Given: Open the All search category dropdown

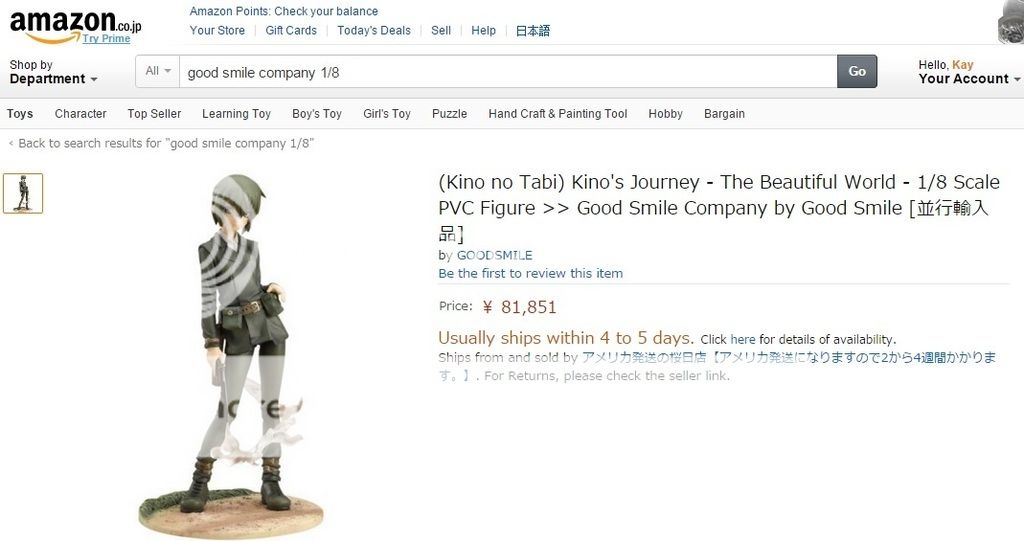Looking at the screenshot, I should click(x=158, y=71).
